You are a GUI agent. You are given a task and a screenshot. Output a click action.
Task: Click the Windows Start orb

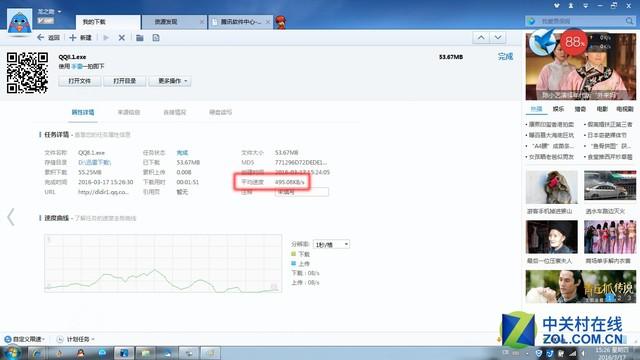12,353
